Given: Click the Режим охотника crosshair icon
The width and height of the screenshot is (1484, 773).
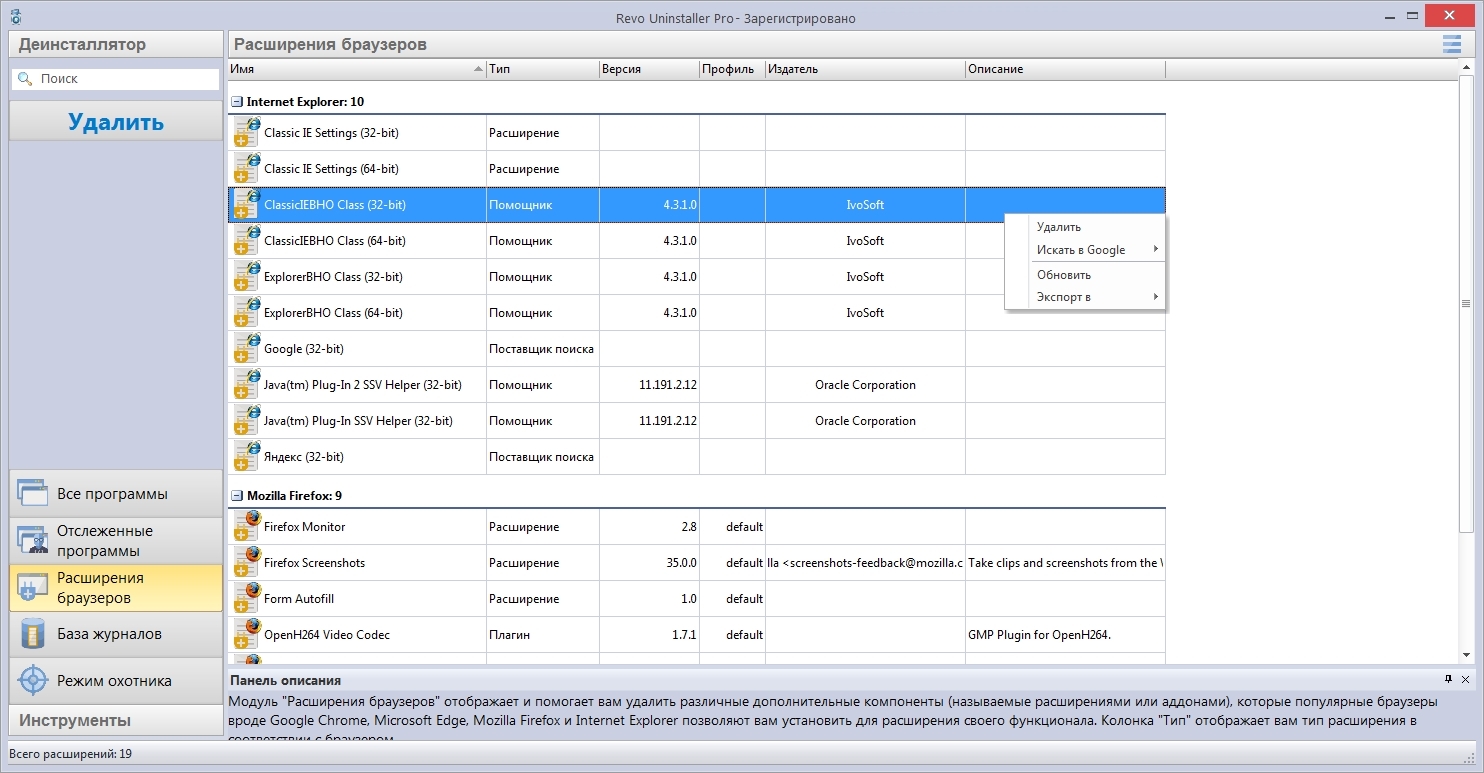Looking at the screenshot, I should tap(32, 680).
